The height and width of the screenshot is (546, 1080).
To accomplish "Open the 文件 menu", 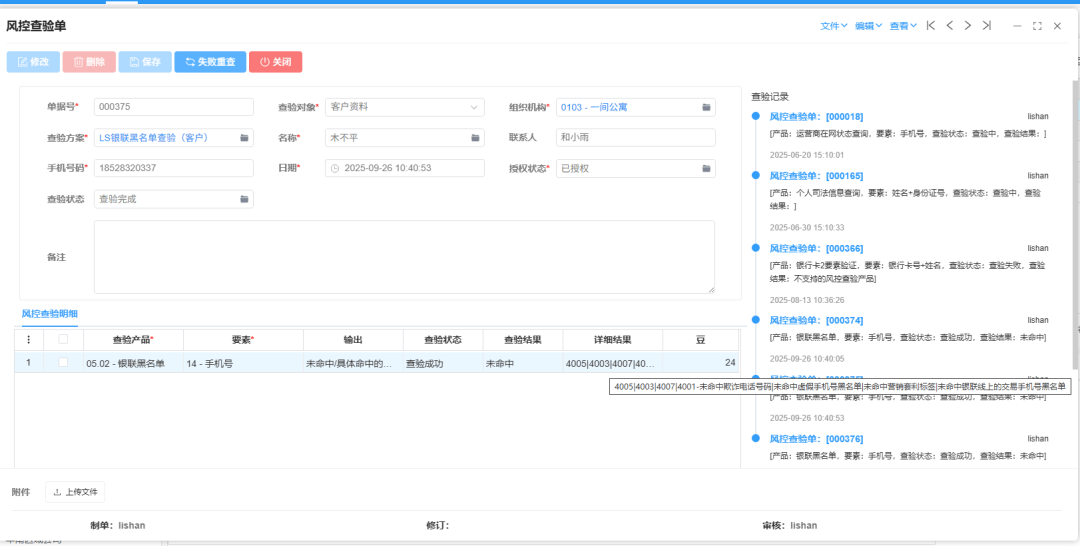I will click(833, 25).
